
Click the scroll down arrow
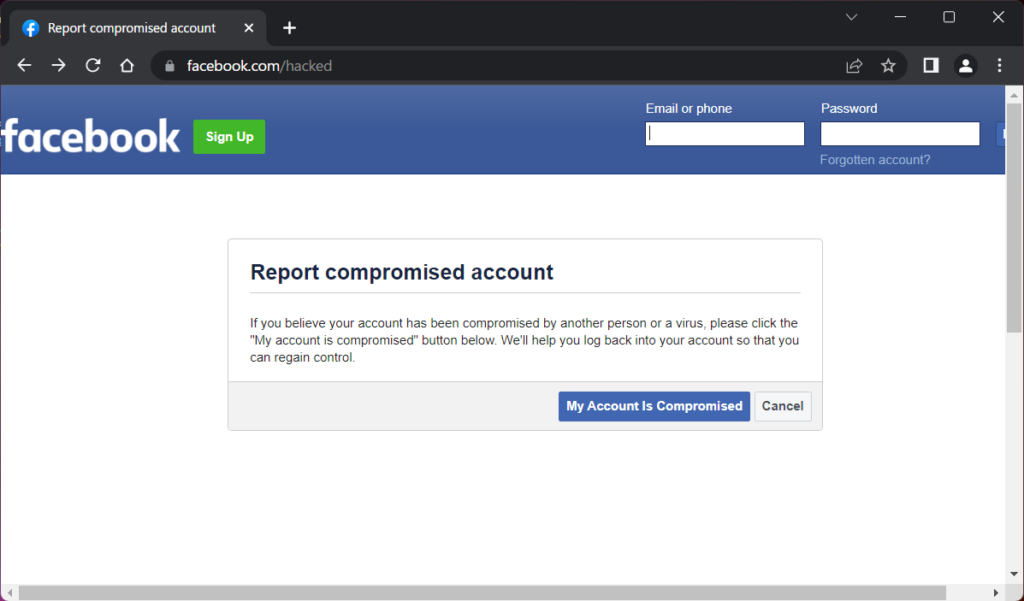coord(1014,574)
